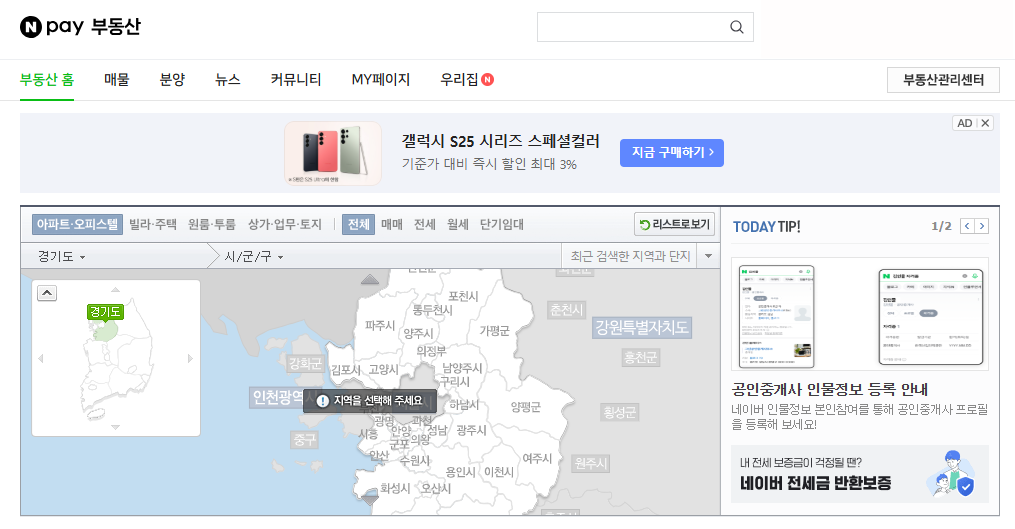
Task: Pan mini map left arrow
Action: 41,358
